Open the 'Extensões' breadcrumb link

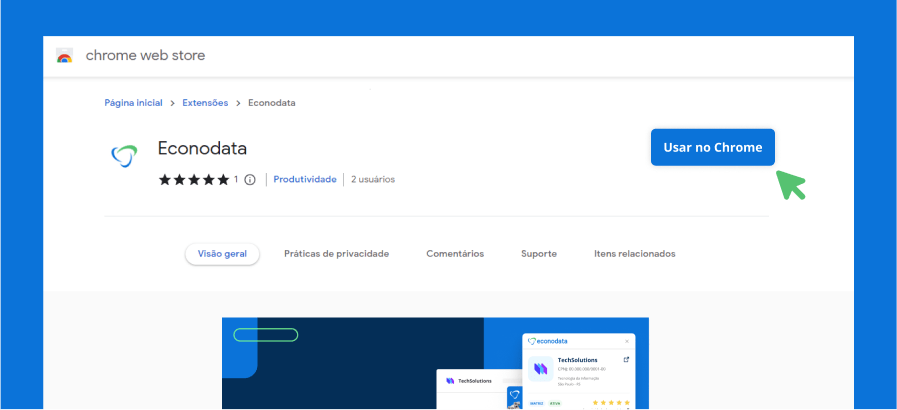(x=205, y=103)
